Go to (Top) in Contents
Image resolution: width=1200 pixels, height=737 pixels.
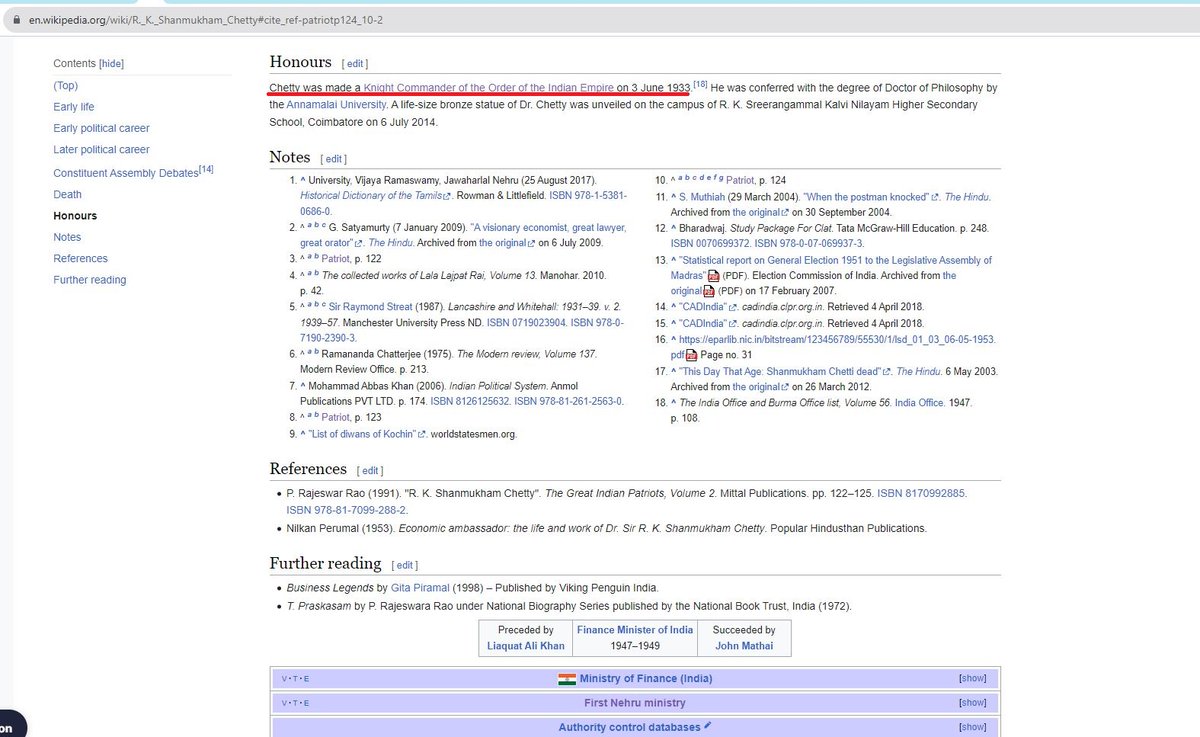[x=66, y=85]
